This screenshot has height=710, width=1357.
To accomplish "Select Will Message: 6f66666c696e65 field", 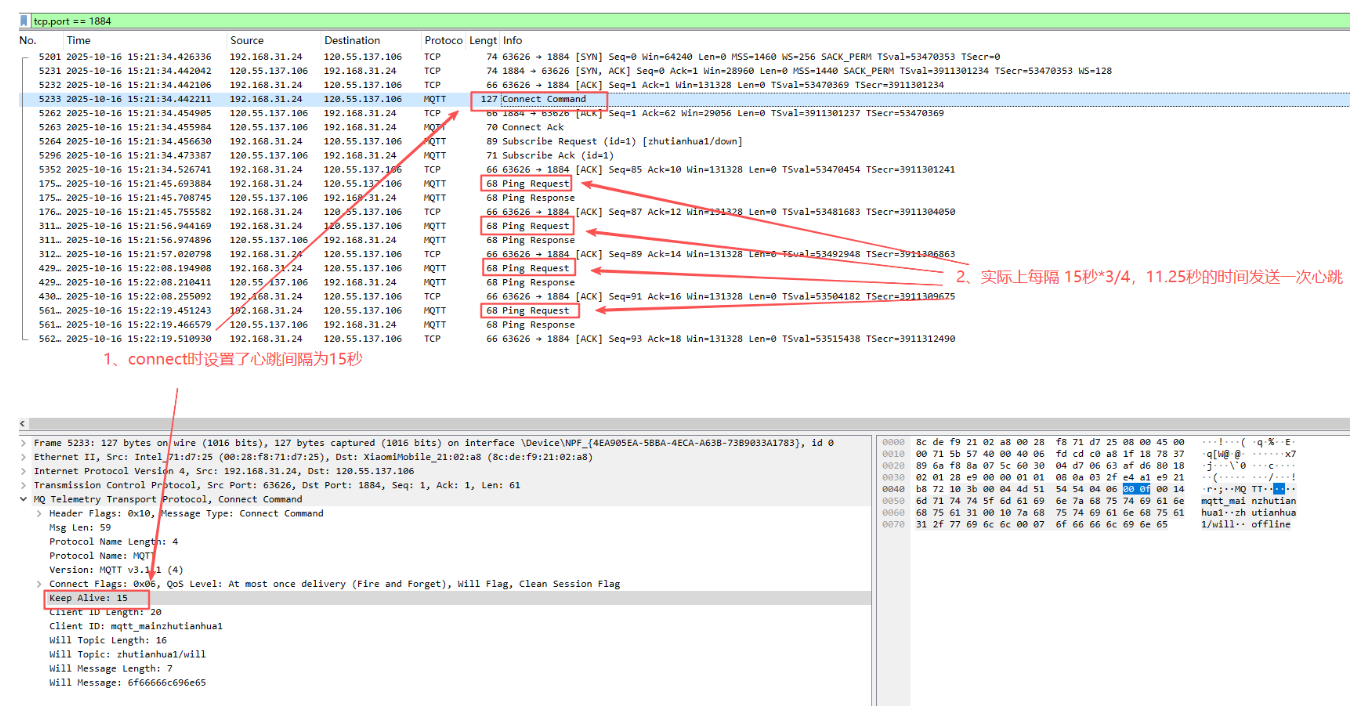I will pyautogui.click(x=127, y=682).
